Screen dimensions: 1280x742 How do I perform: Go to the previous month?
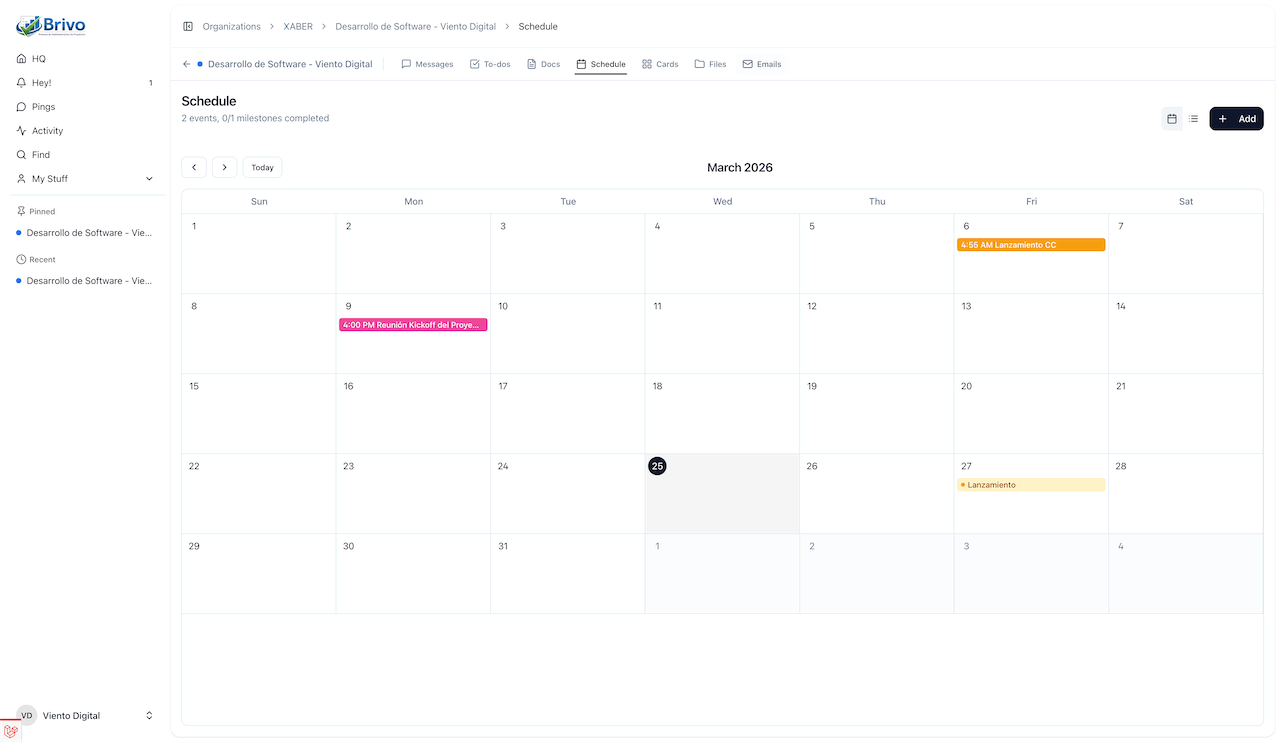[x=194, y=168]
